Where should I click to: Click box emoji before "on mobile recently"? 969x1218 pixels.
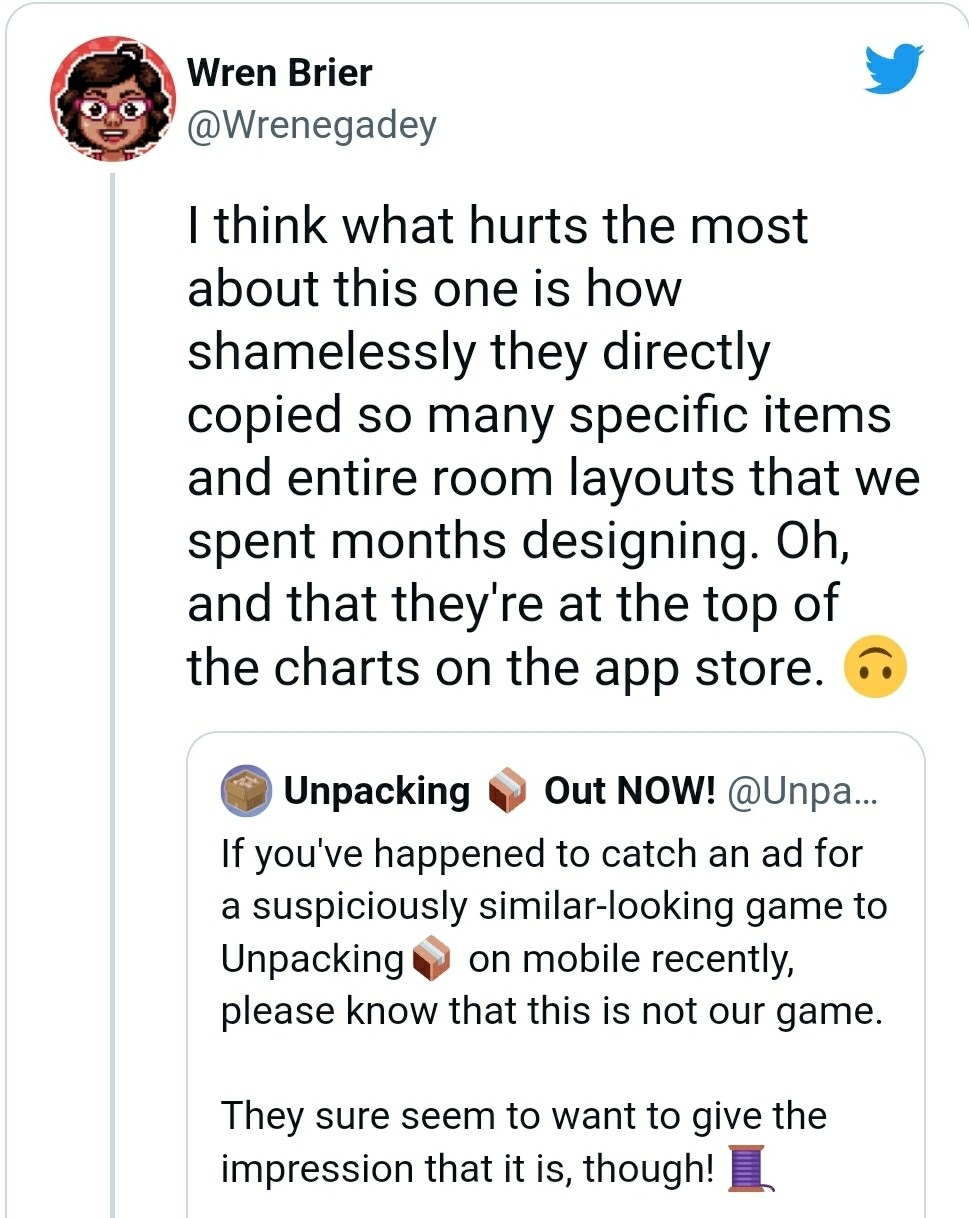(432, 959)
